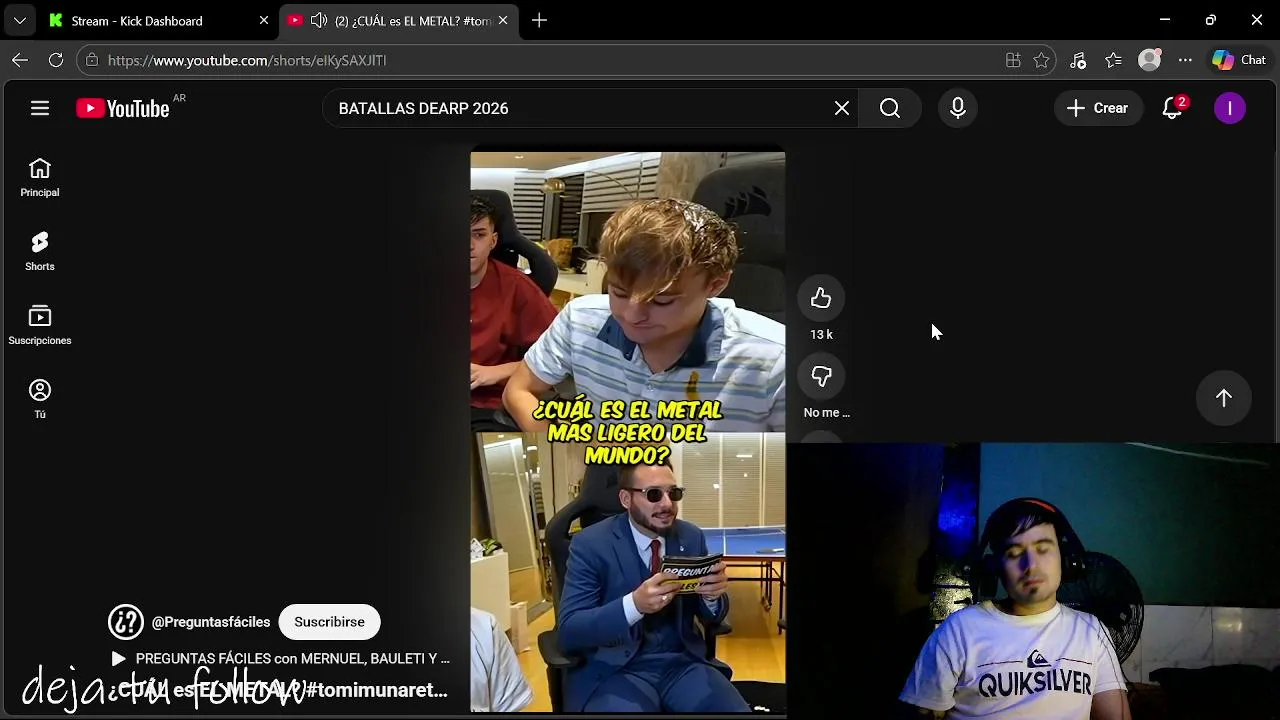
Task: Open Suscripciones in the sidebar
Action: (40, 326)
